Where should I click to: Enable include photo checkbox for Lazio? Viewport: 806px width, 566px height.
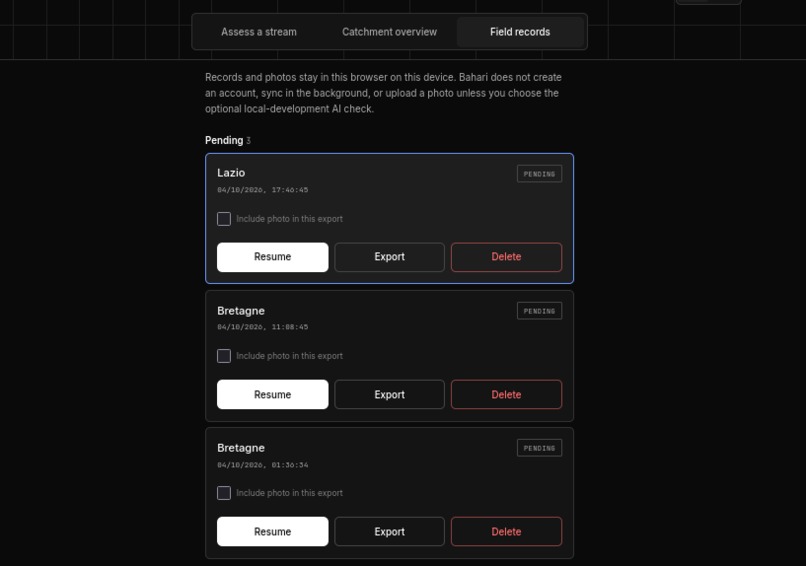tap(224, 219)
